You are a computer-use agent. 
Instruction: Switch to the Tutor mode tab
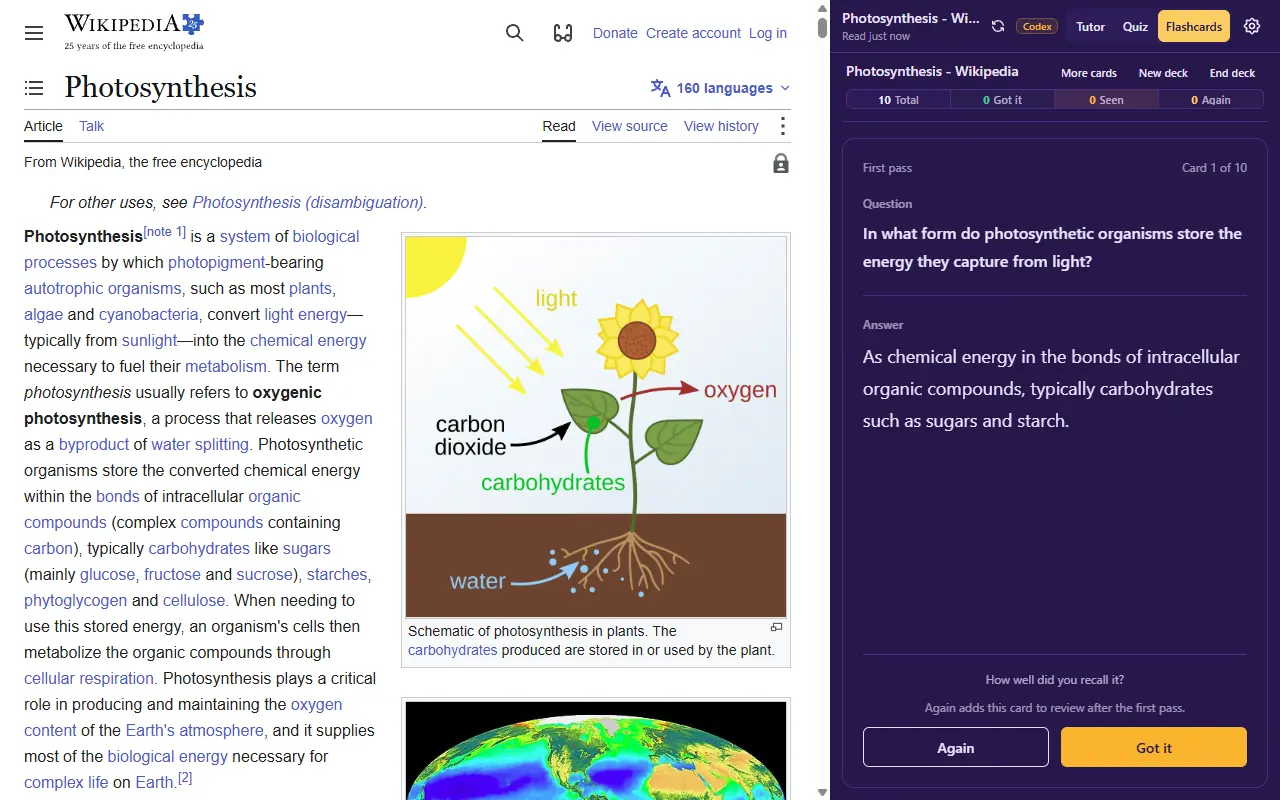pyautogui.click(x=1091, y=27)
